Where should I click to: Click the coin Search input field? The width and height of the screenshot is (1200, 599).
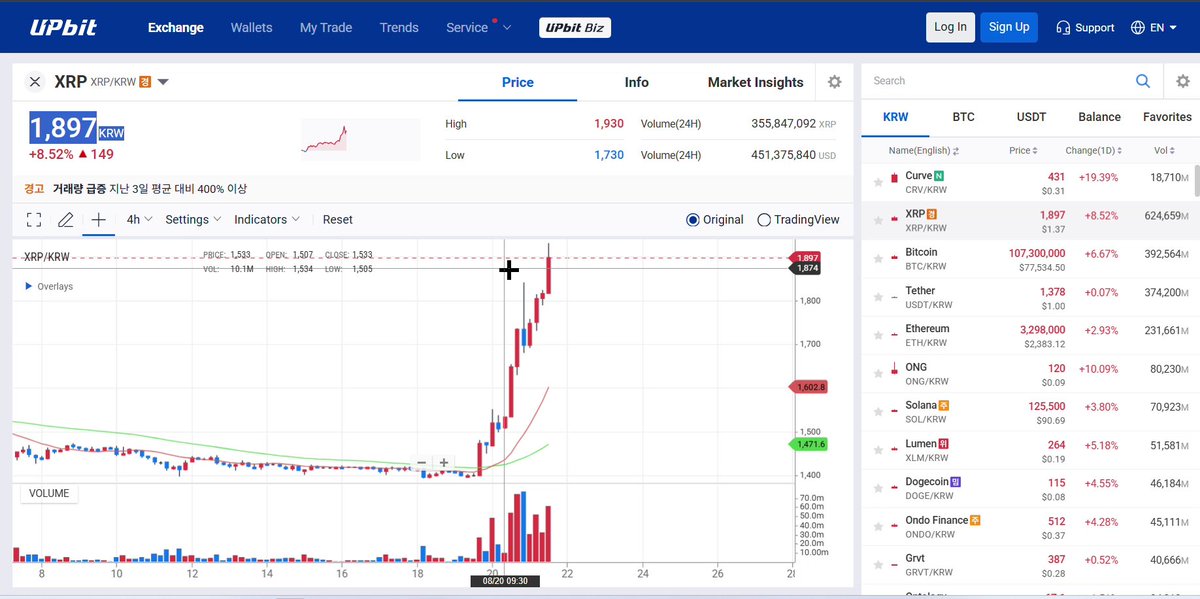point(1000,81)
